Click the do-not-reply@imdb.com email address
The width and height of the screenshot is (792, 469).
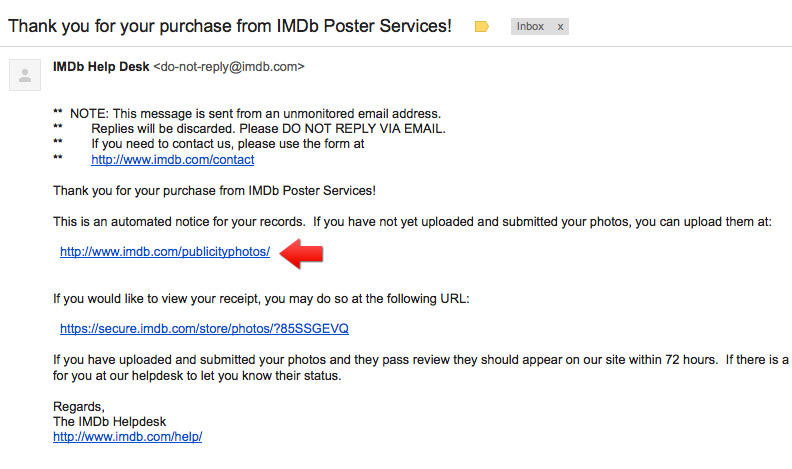point(229,67)
